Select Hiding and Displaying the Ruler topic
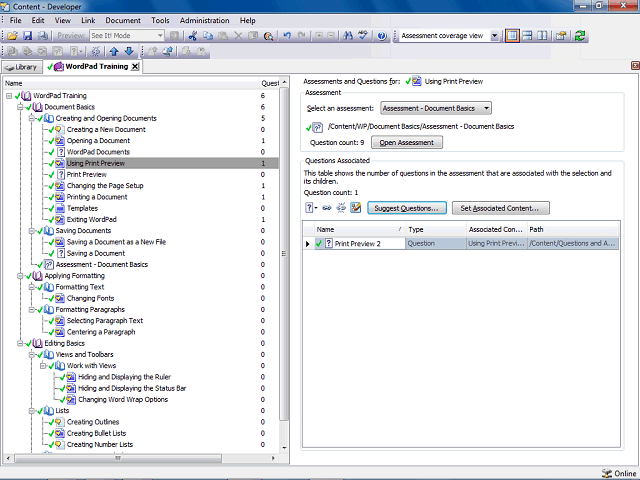 [x=124, y=377]
